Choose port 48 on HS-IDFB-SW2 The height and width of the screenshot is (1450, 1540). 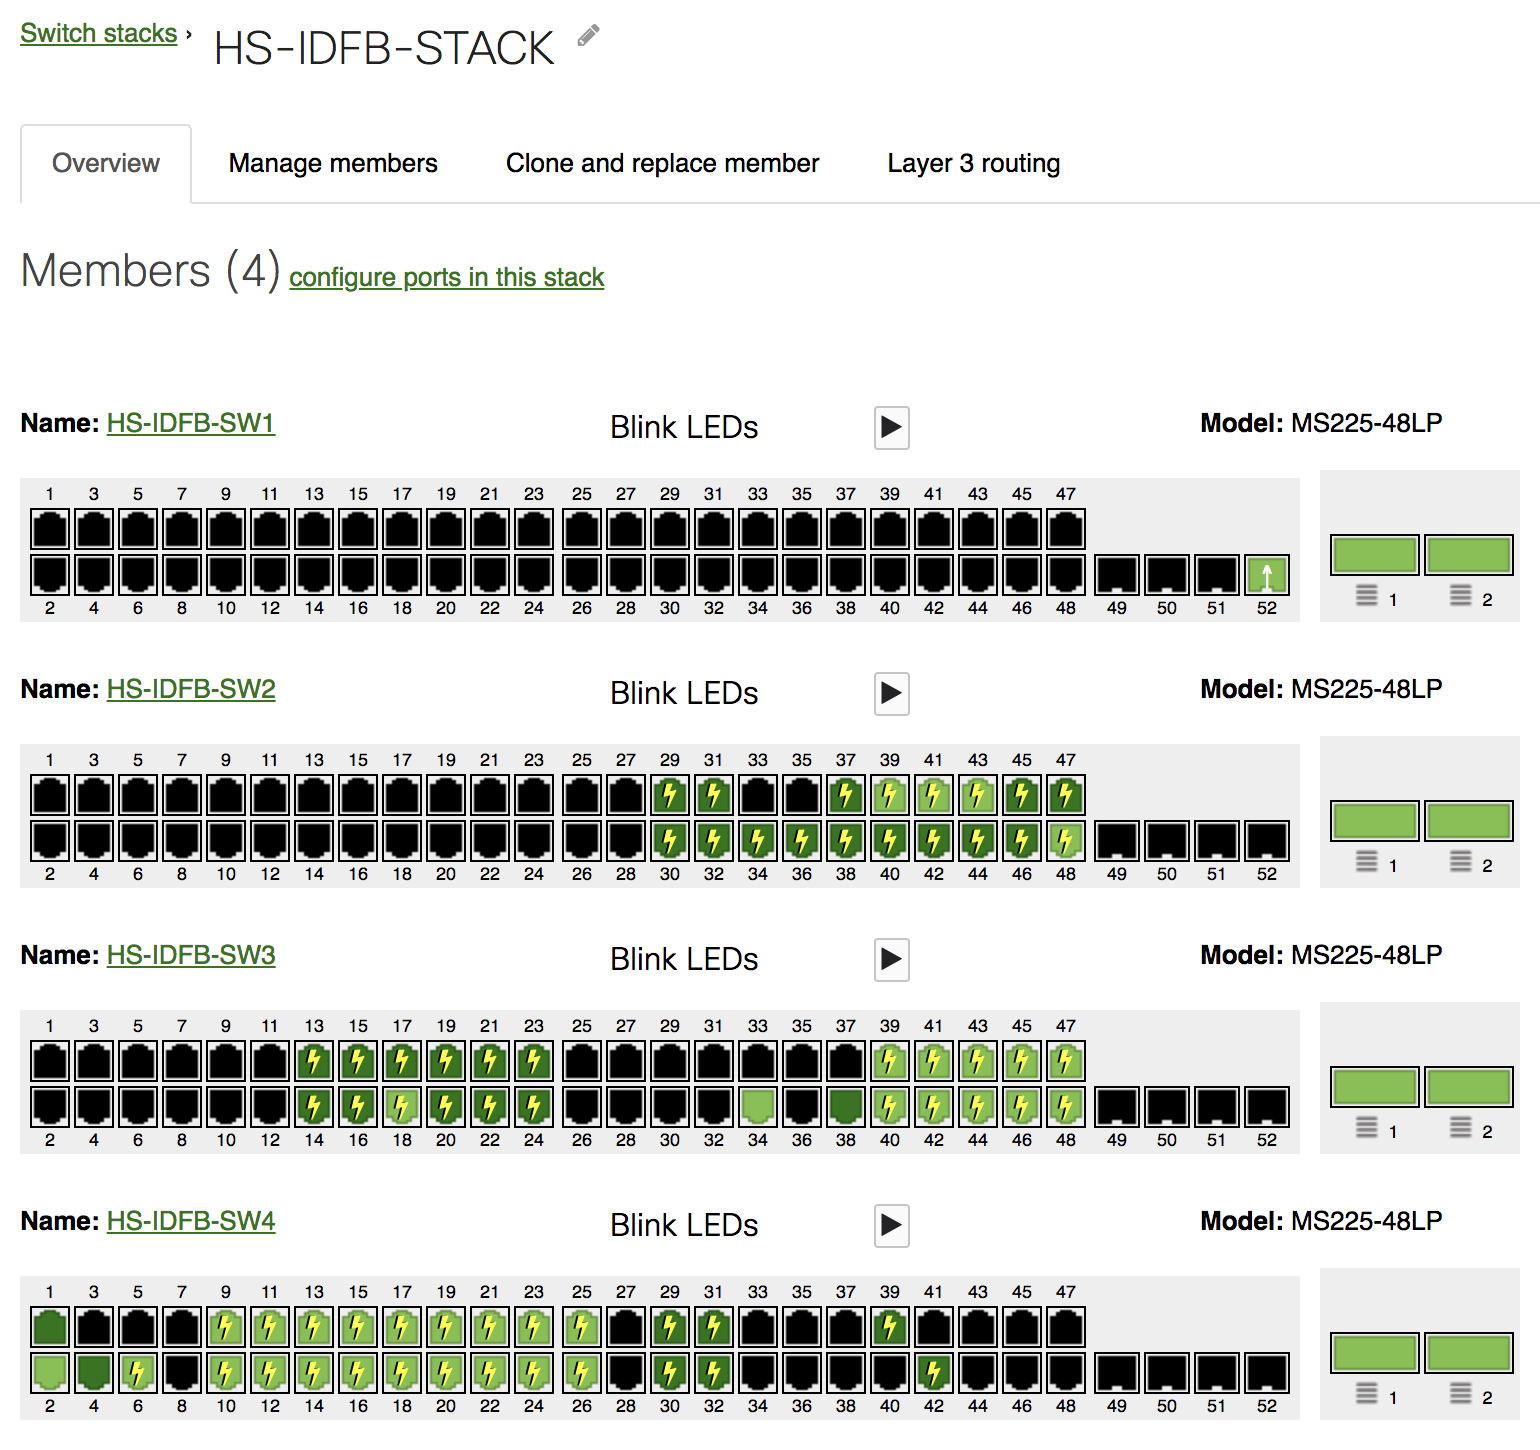click(1066, 841)
